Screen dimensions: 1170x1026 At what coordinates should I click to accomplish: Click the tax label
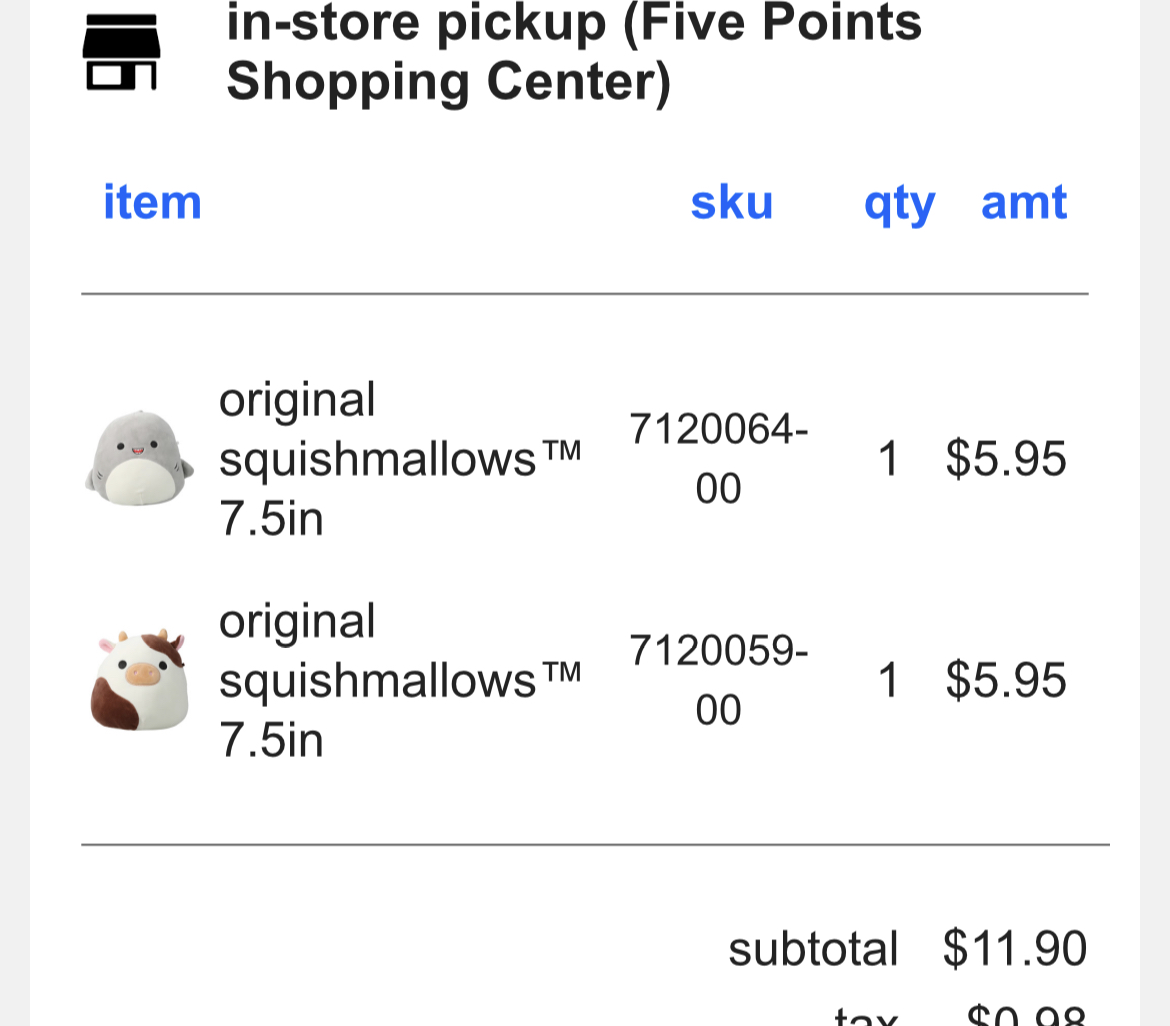tap(866, 1015)
